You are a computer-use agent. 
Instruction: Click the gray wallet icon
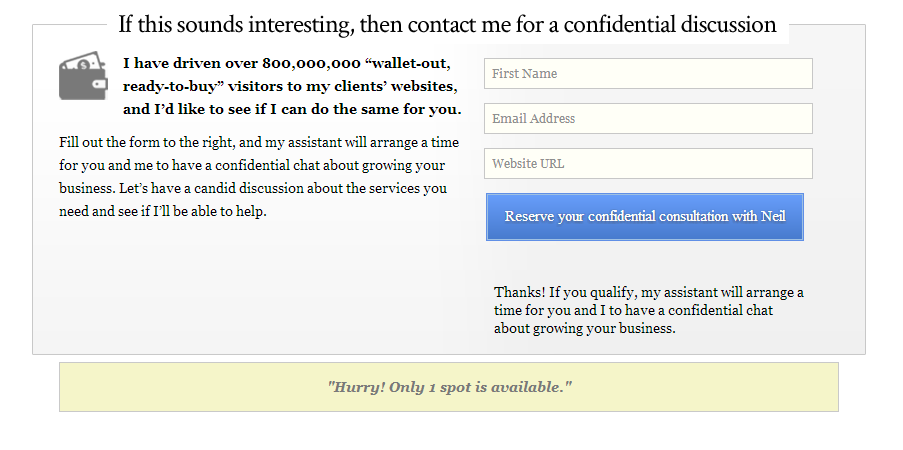click(83, 78)
